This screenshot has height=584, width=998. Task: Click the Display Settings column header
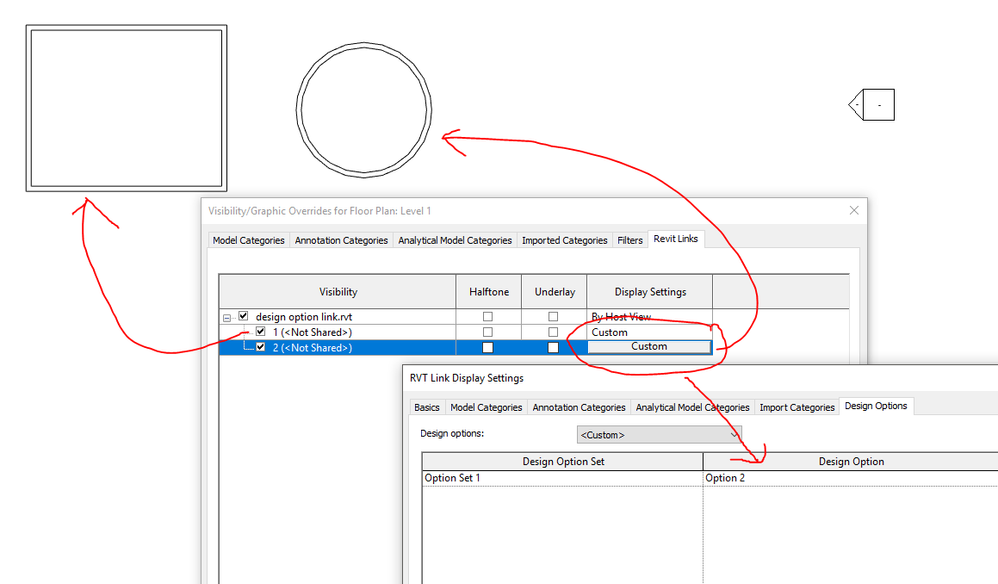click(x=650, y=292)
